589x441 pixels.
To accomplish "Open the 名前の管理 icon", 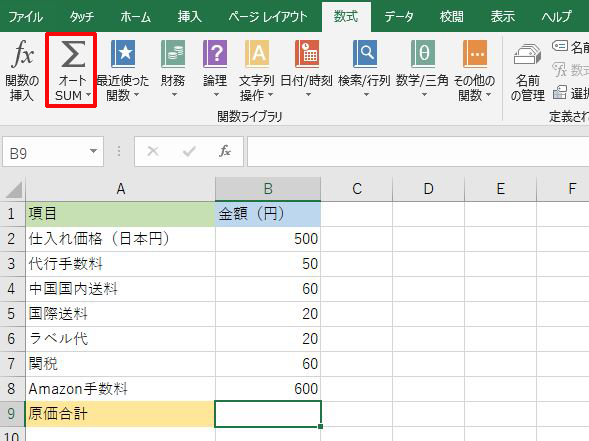I will tap(527, 55).
